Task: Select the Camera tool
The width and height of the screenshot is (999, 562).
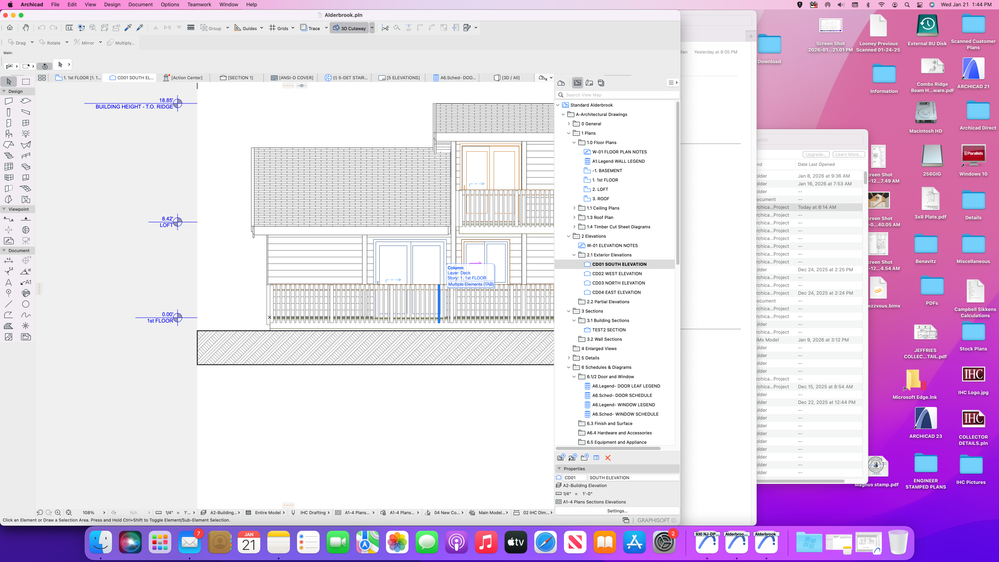Action: 25,241
